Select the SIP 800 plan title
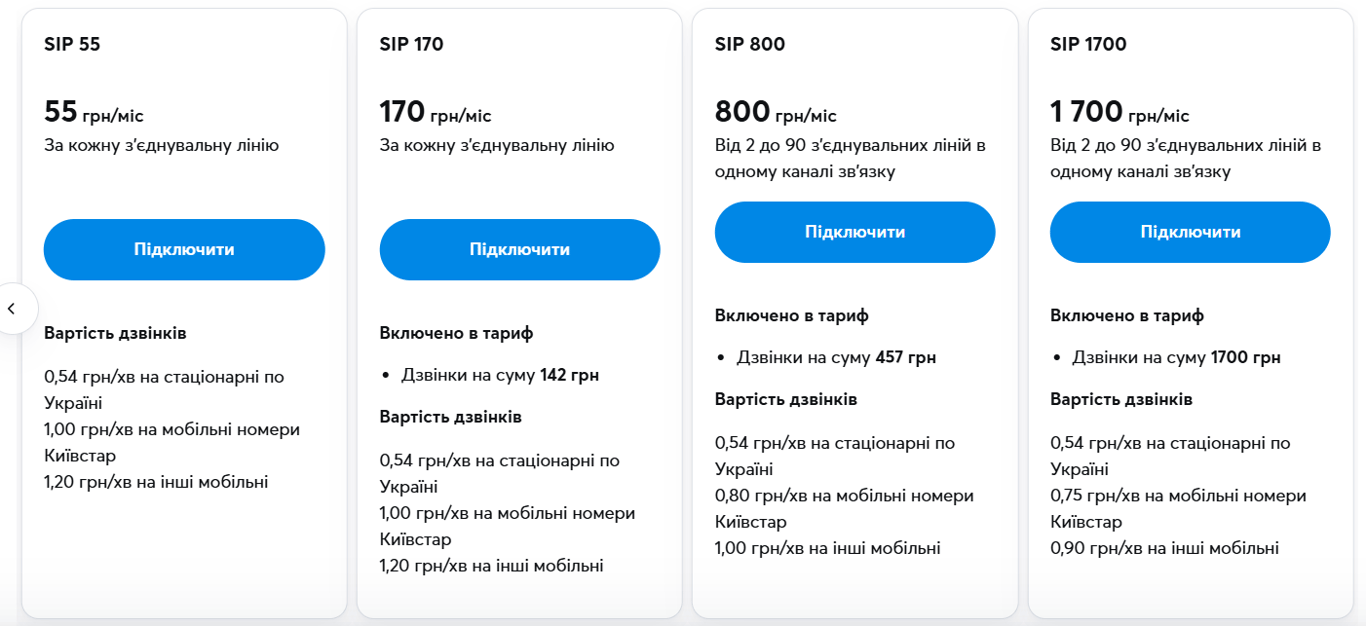This screenshot has width=1366, height=626. pos(748,44)
